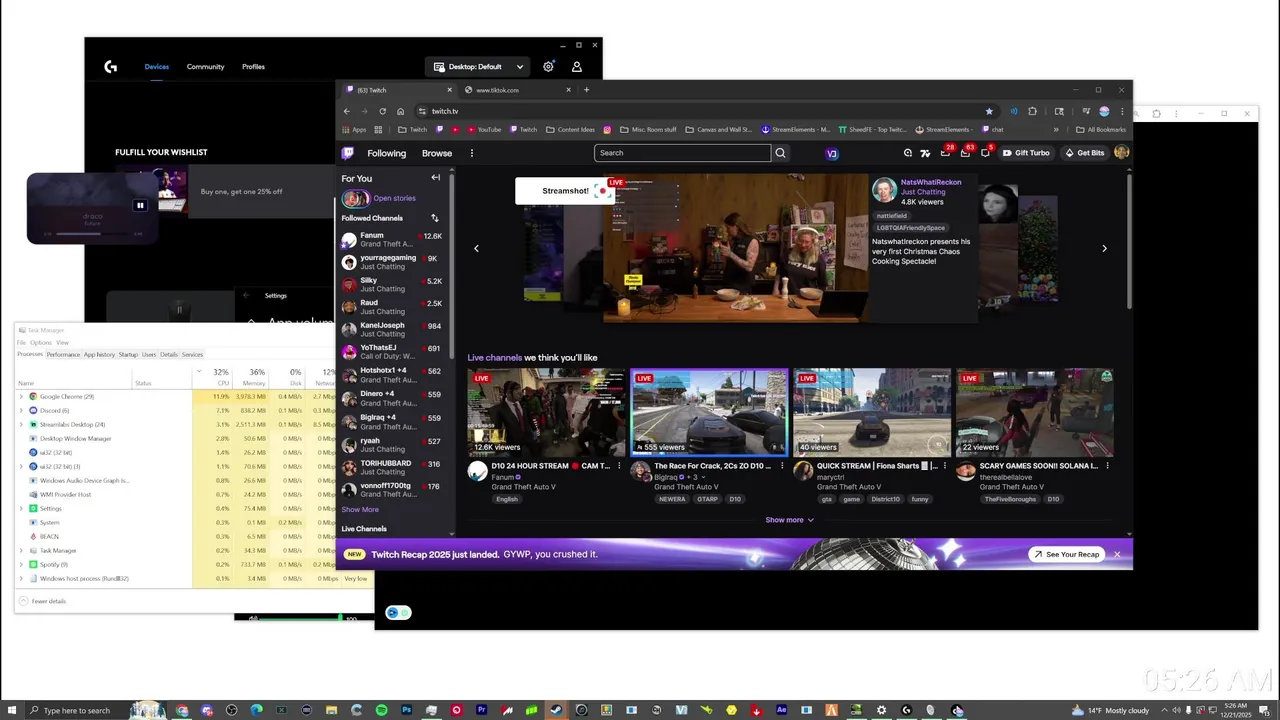This screenshot has height=720, width=1280.
Task: Go back in Chrome browser
Action: point(347,111)
